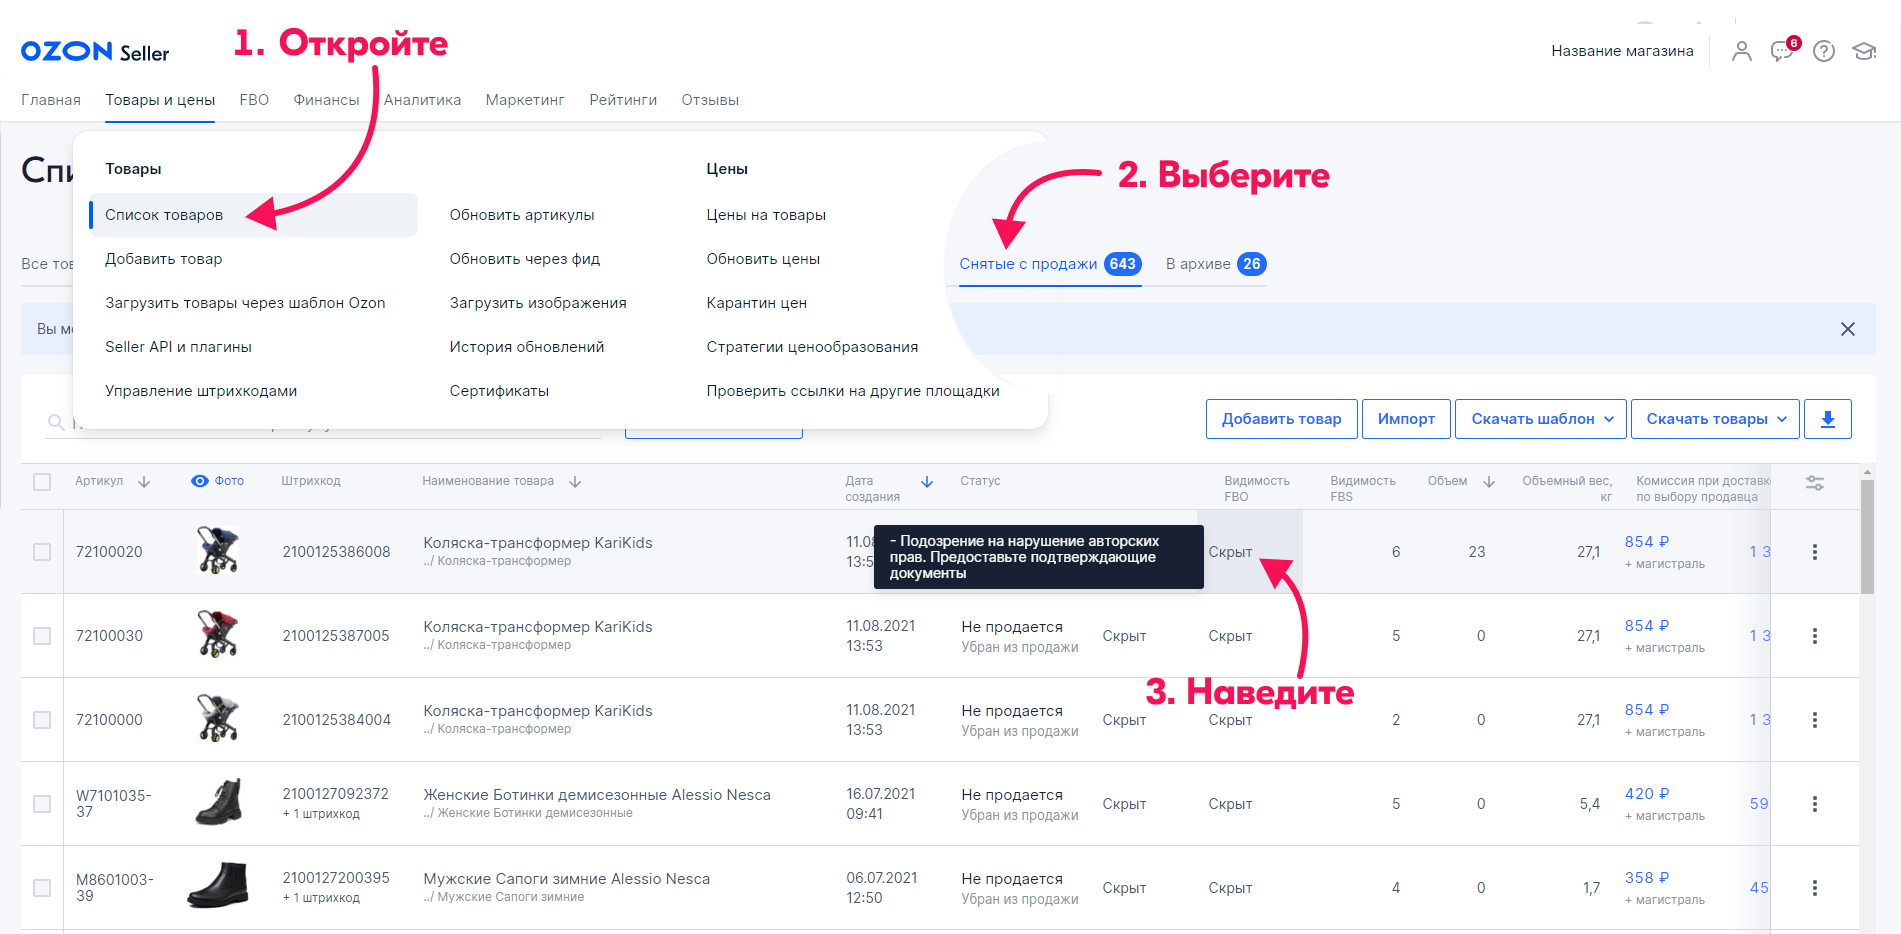
Task: Click the Добавить товар button
Action: pyautogui.click(x=1281, y=419)
